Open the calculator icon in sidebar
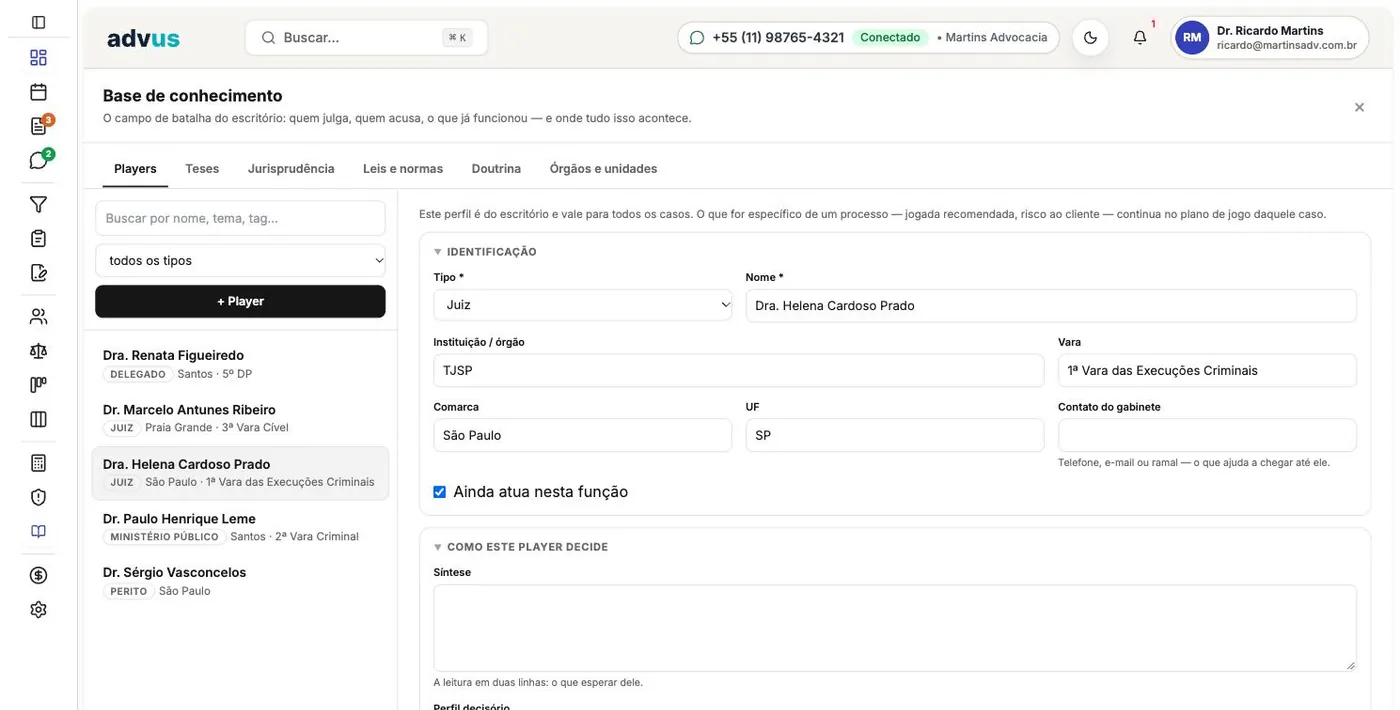The width and height of the screenshot is (1400, 710). click(38, 463)
